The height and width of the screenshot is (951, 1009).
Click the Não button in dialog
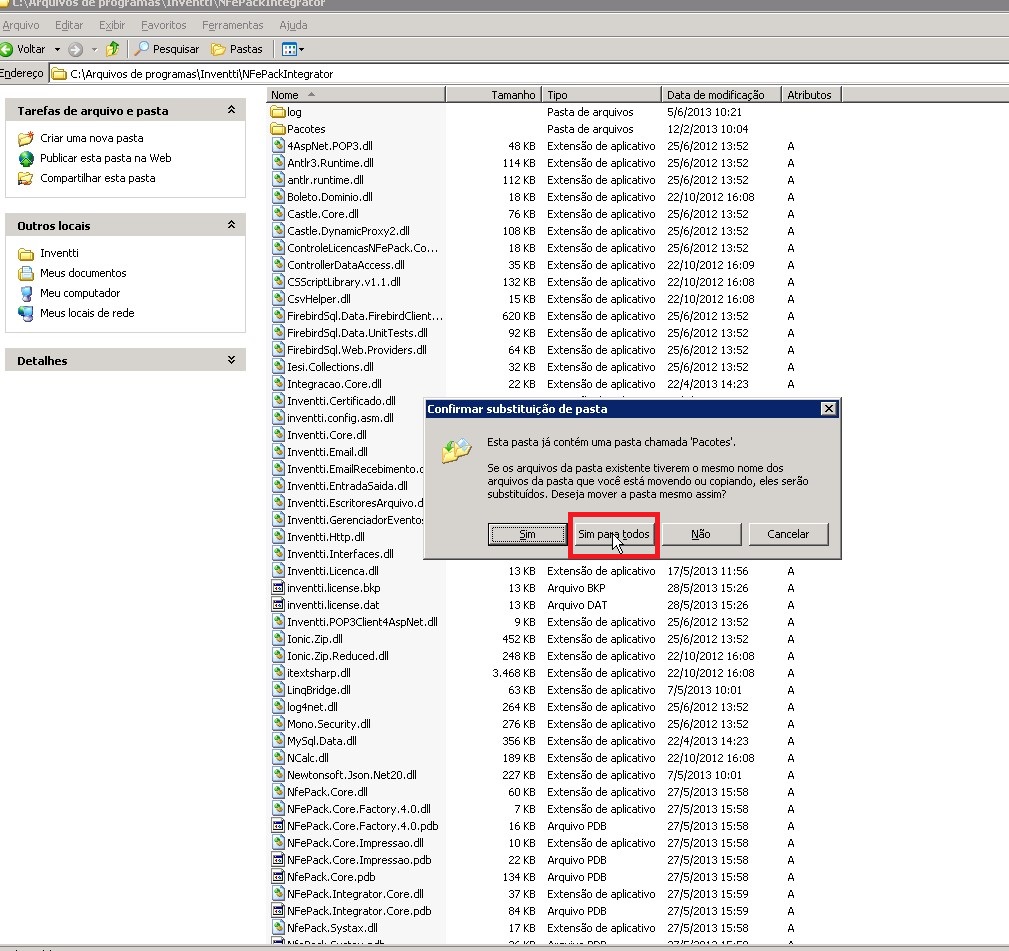(701, 535)
